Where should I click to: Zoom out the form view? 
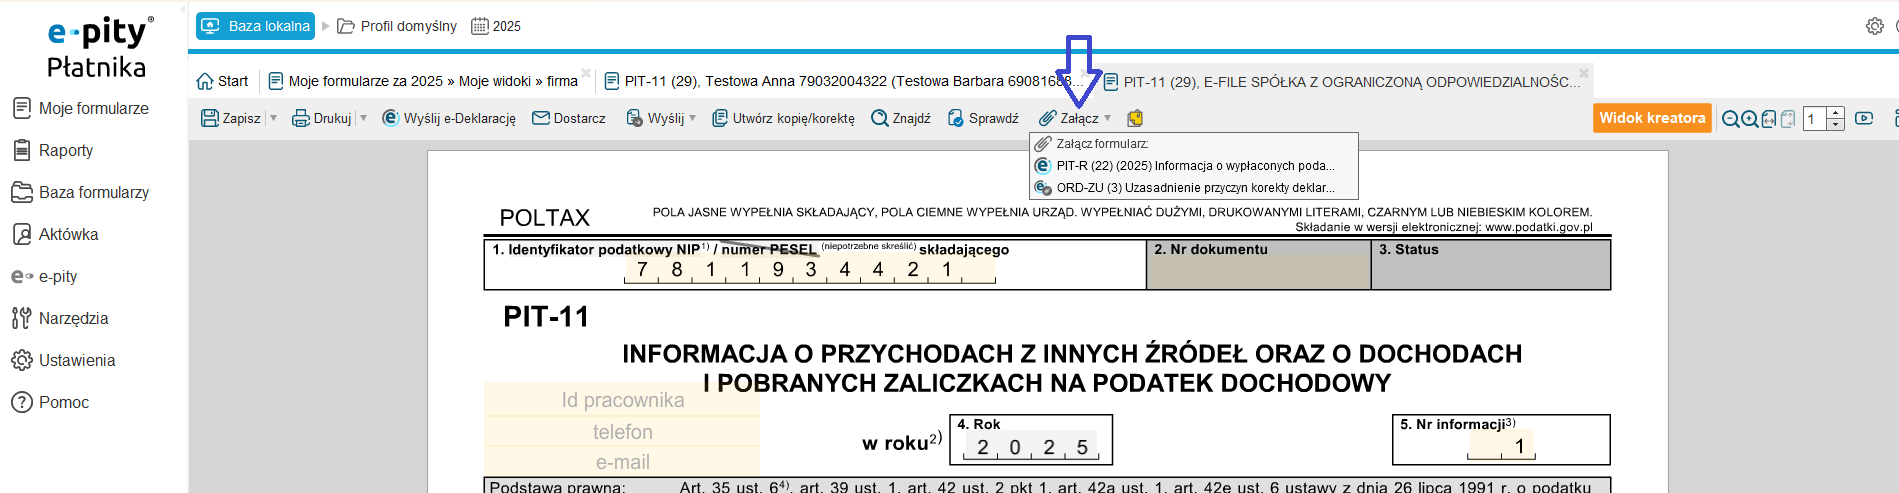point(1730,119)
